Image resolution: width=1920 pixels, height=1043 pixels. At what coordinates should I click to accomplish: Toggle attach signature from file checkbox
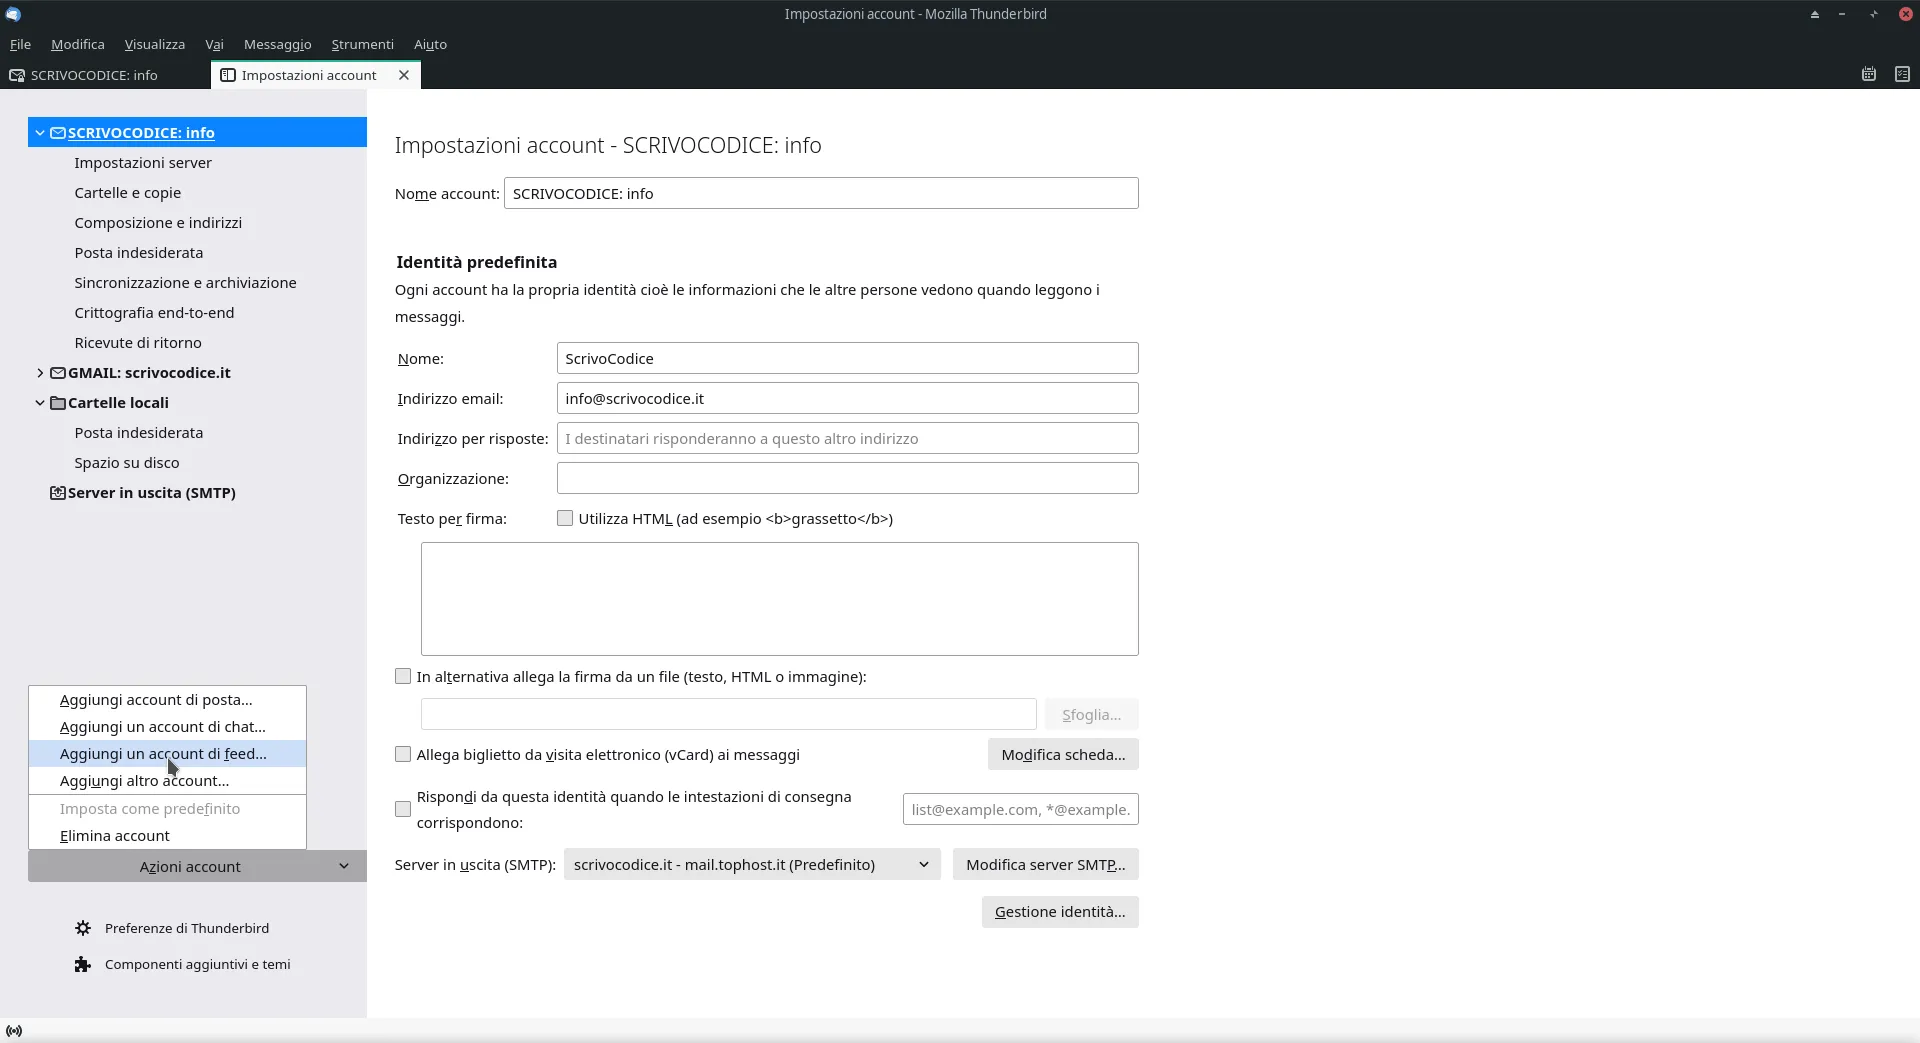coord(403,677)
